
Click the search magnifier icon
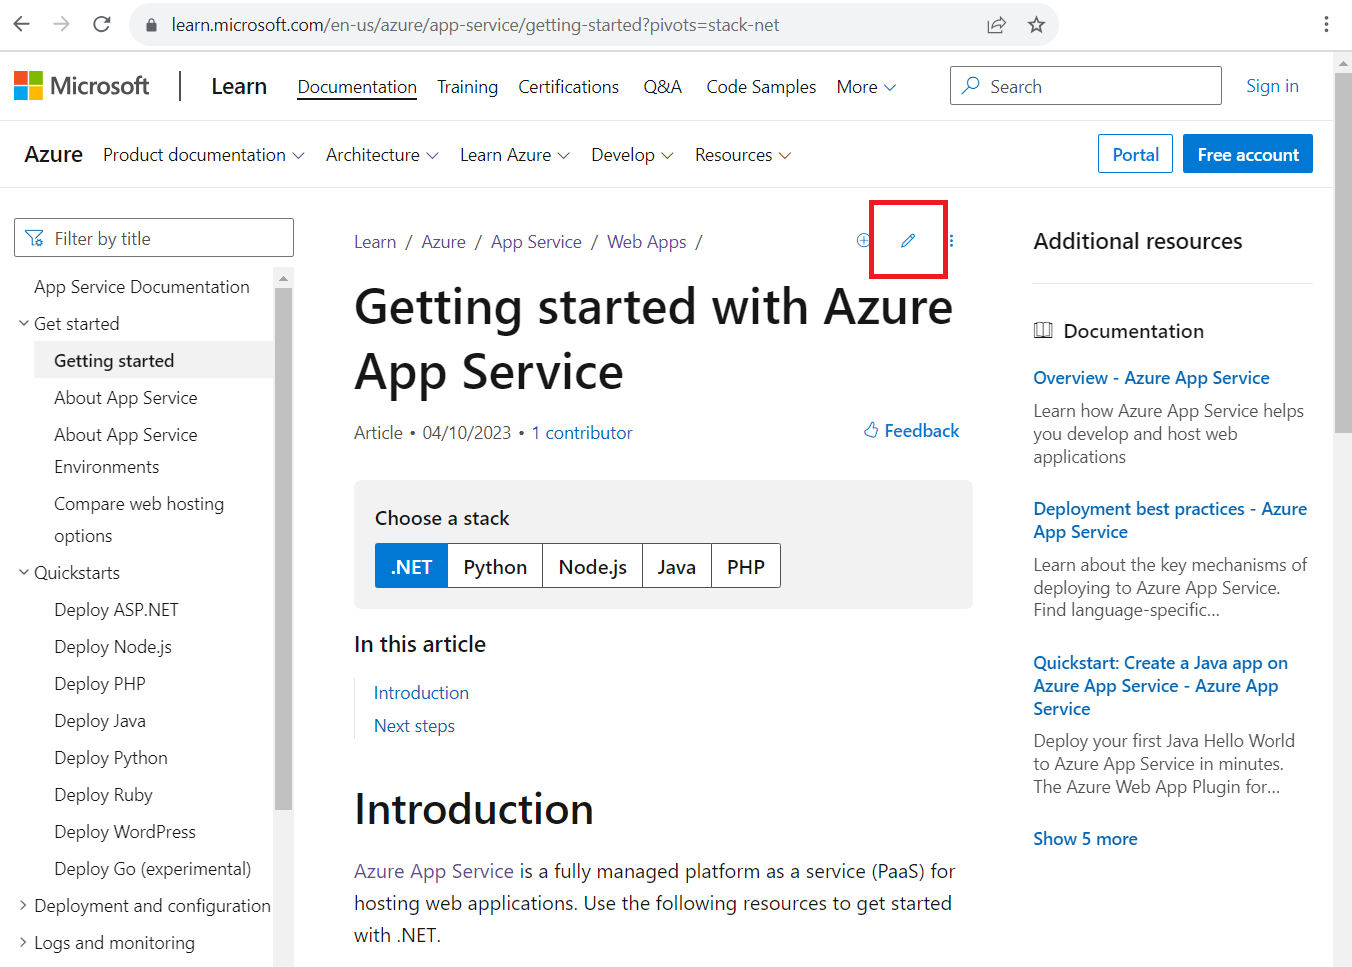point(970,86)
